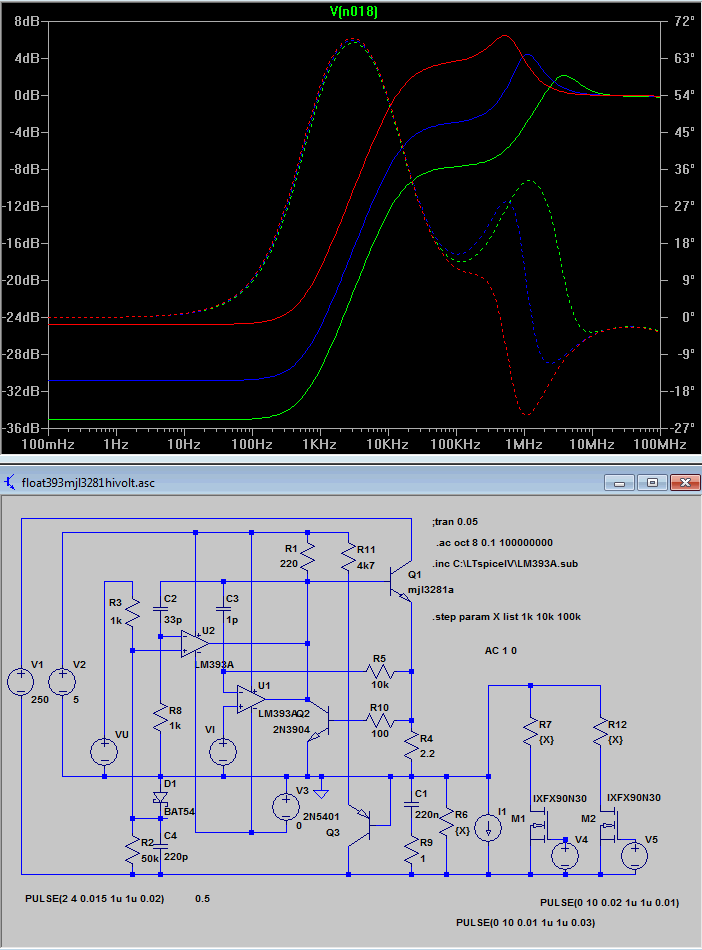
Task: Close the float393mjl3281hivolt.asc window
Action: (x=685, y=483)
